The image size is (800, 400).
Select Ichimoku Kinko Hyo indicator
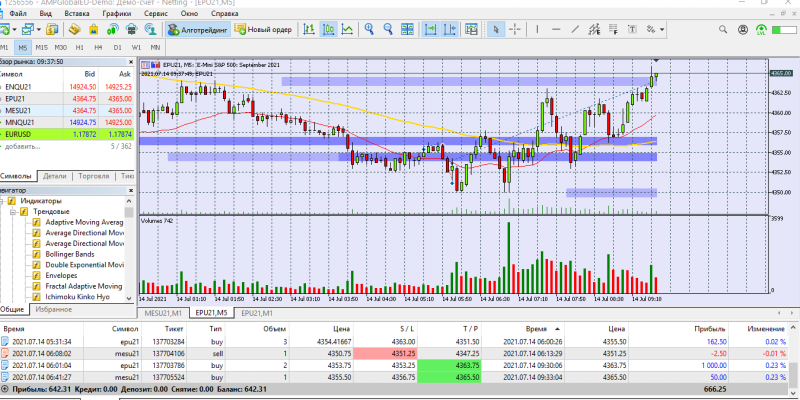(x=77, y=297)
